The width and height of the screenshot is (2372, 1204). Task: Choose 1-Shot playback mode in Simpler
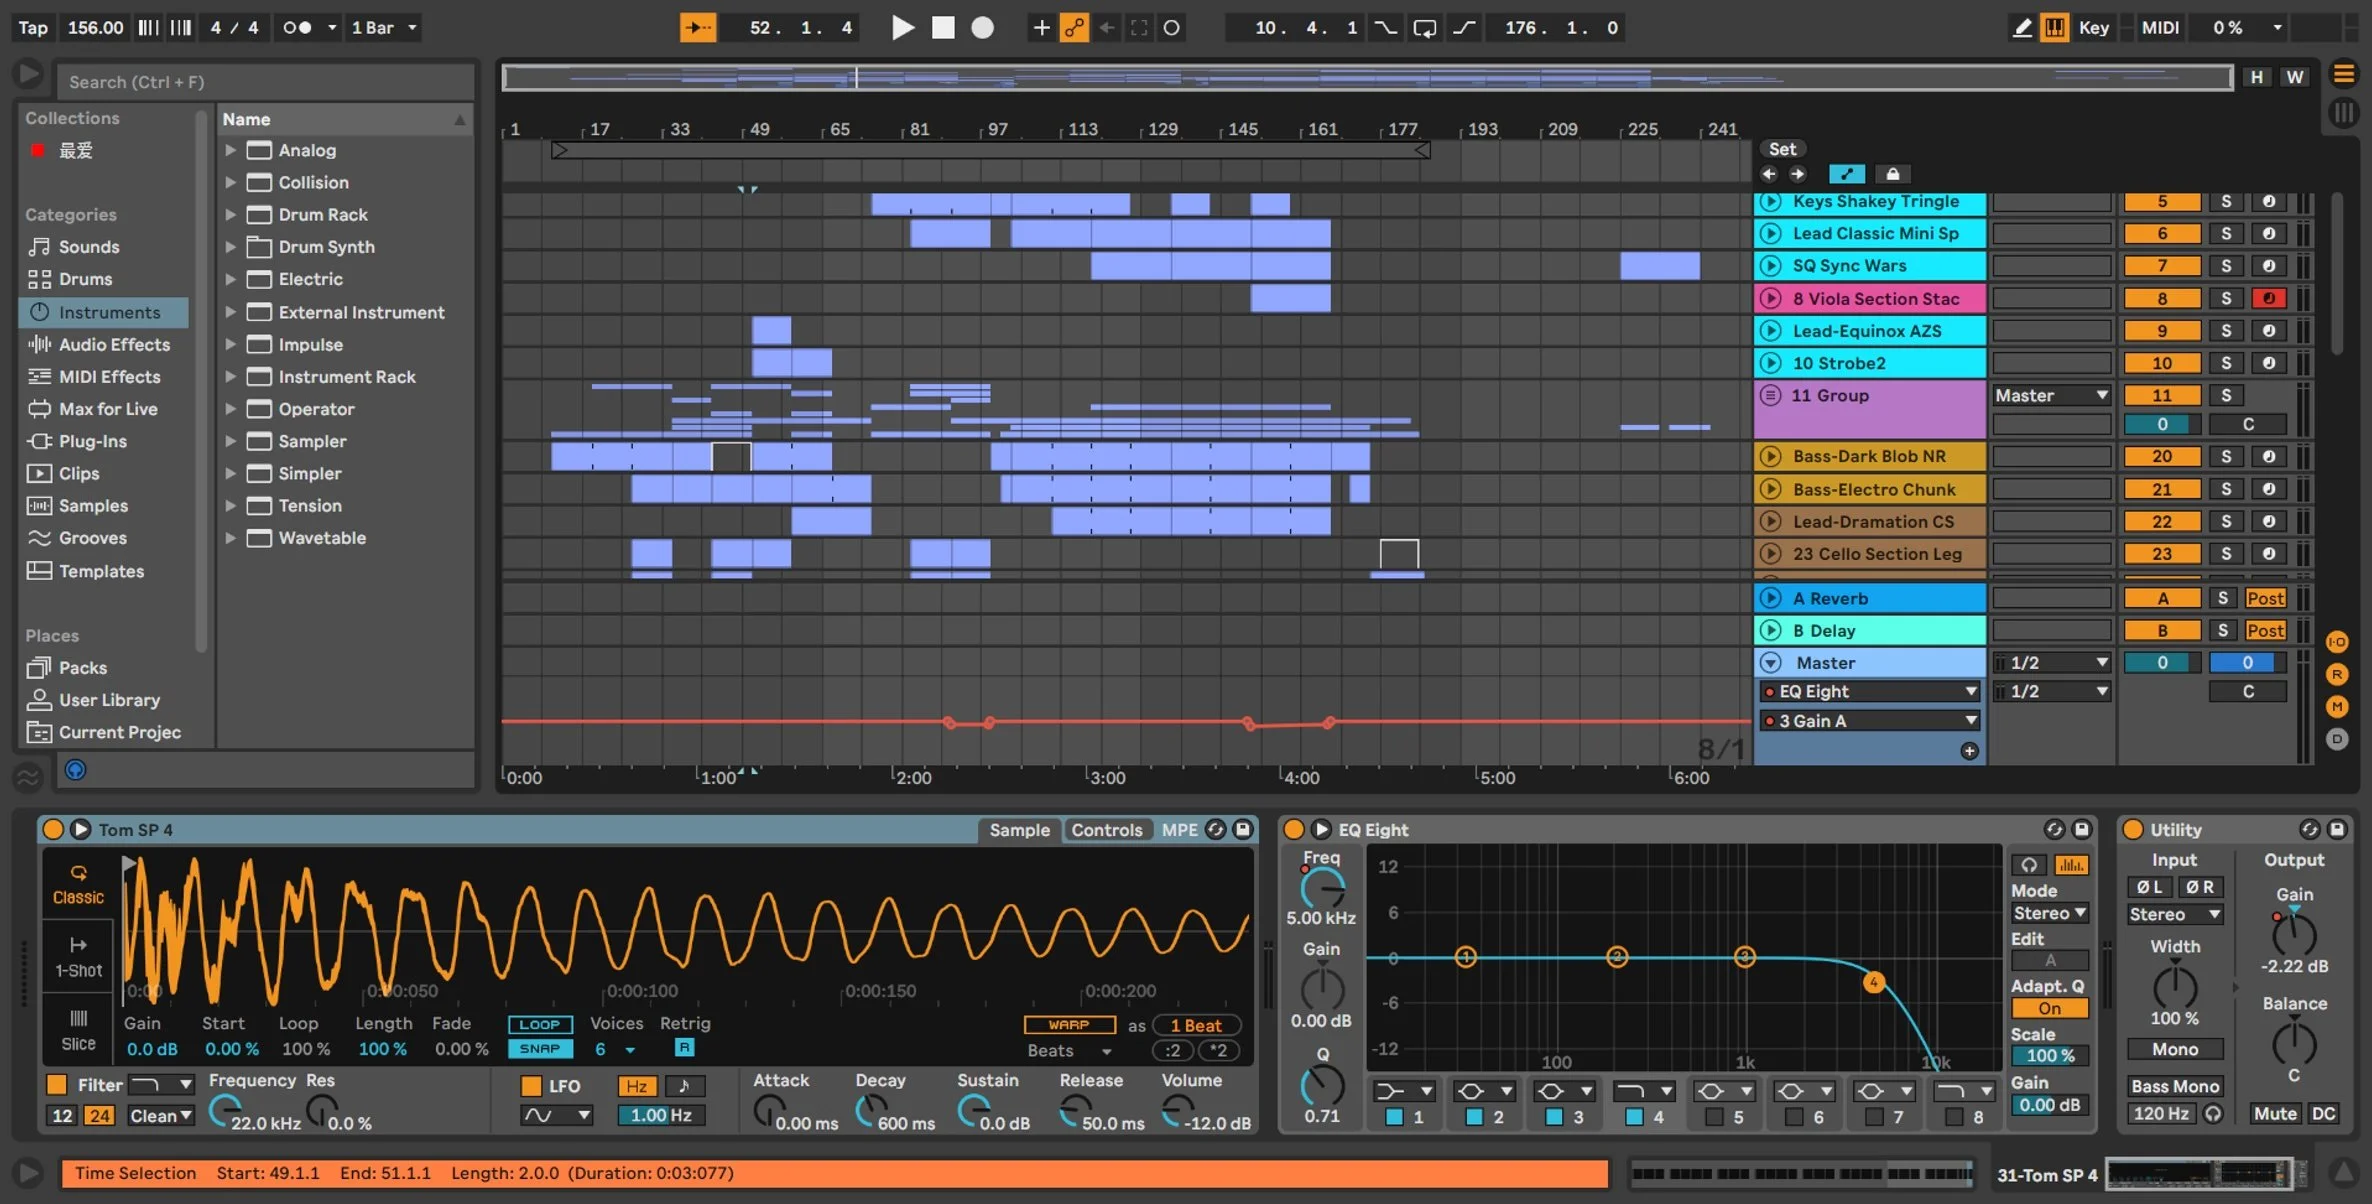point(78,956)
